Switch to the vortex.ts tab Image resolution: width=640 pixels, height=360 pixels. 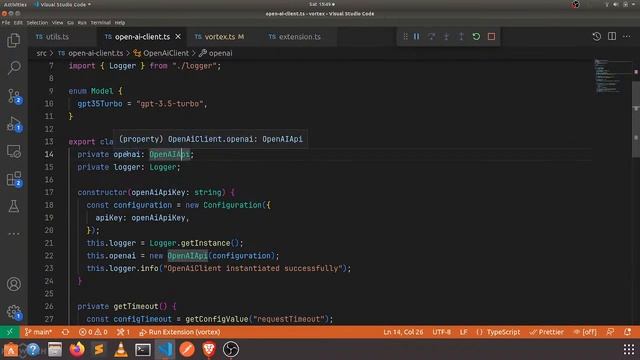pyautogui.click(x=220, y=37)
